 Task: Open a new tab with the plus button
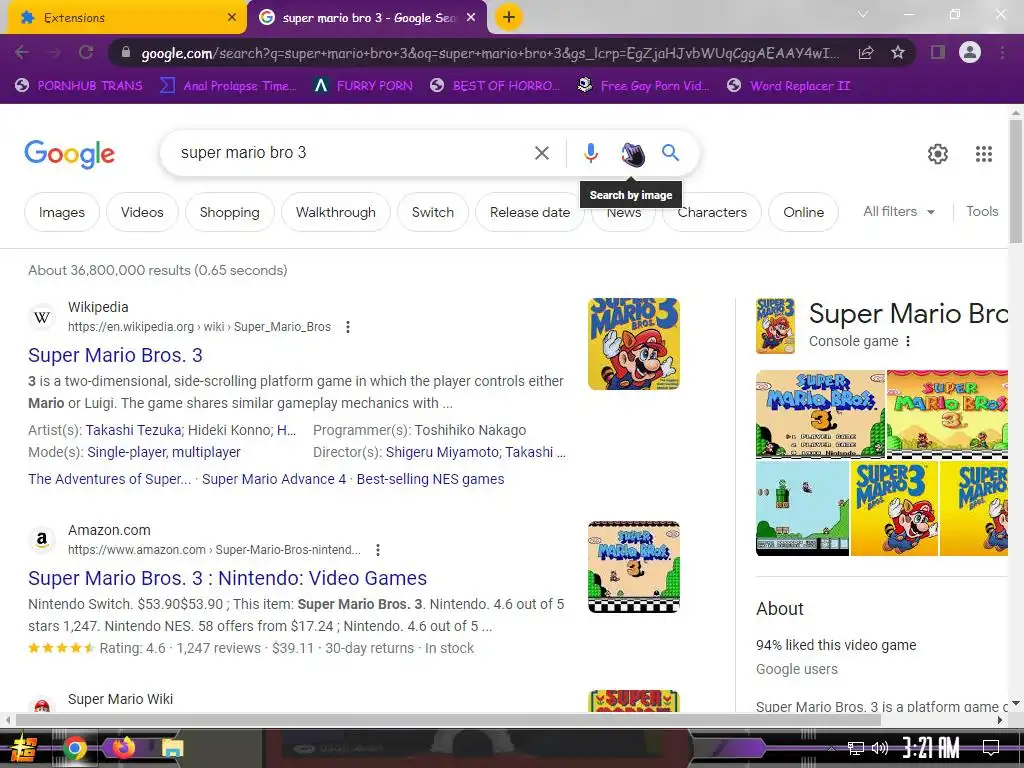point(509,17)
